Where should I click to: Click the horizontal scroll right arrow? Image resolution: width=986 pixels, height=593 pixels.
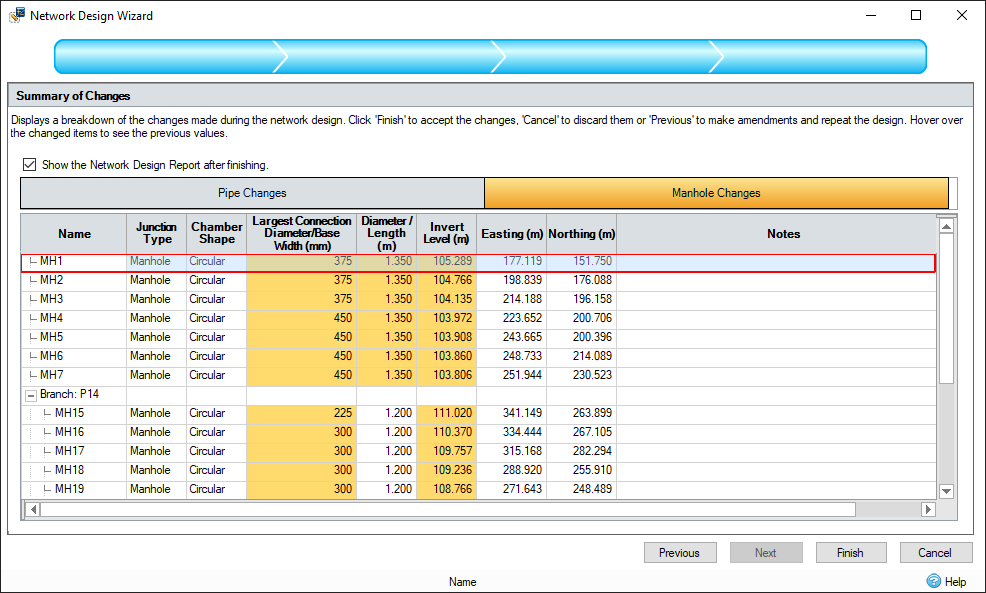tap(928, 509)
